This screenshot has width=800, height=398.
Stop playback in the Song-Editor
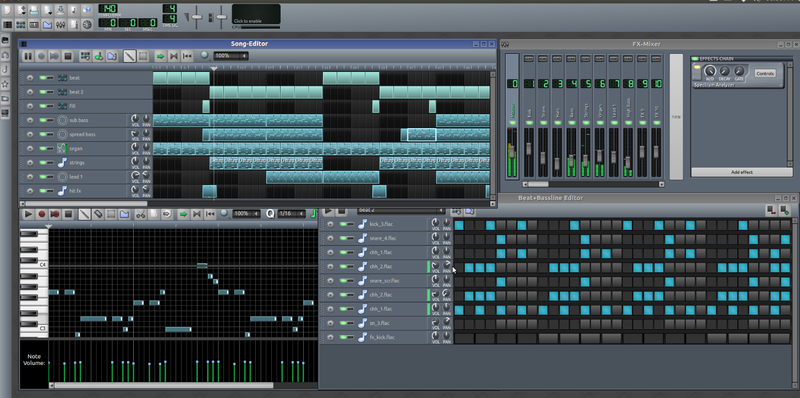click(x=67, y=56)
